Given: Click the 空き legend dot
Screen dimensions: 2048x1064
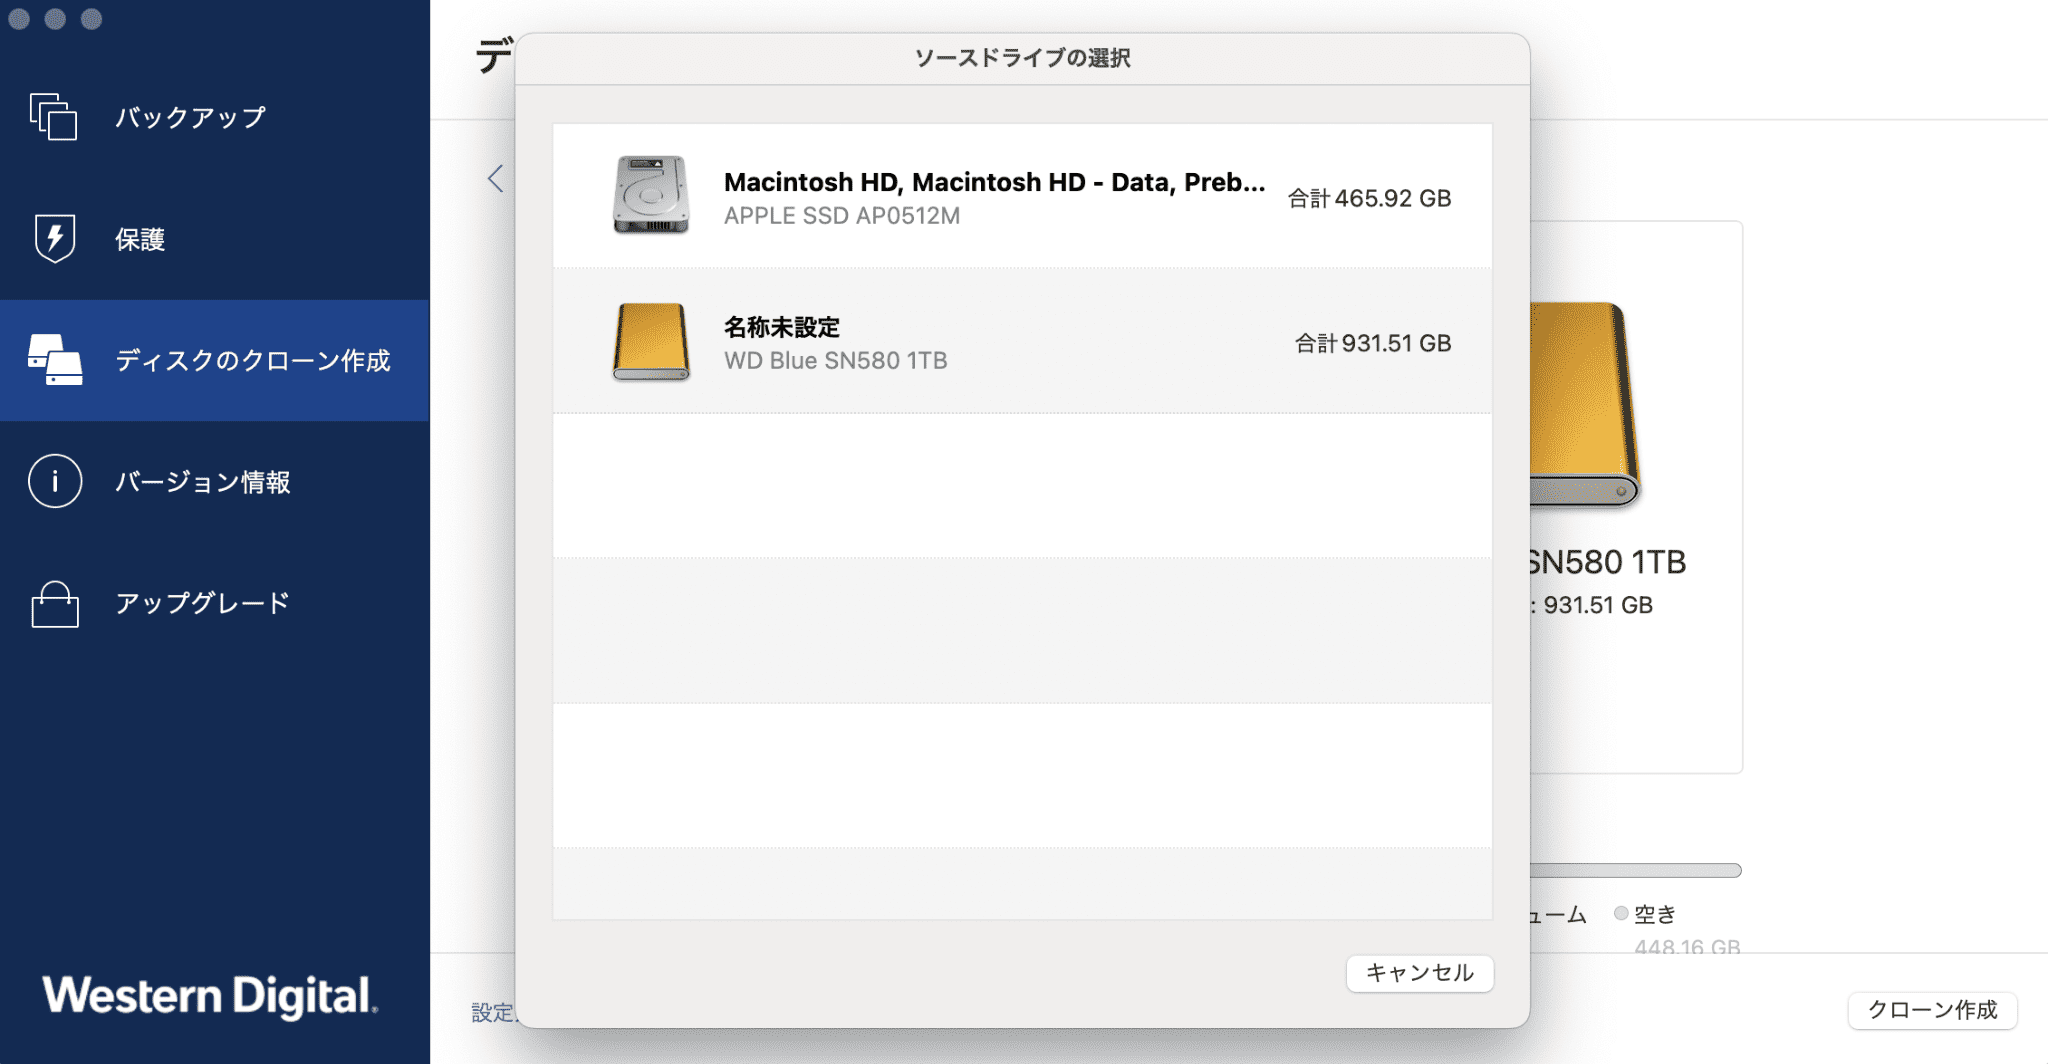Looking at the screenshot, I should 1621,913.
